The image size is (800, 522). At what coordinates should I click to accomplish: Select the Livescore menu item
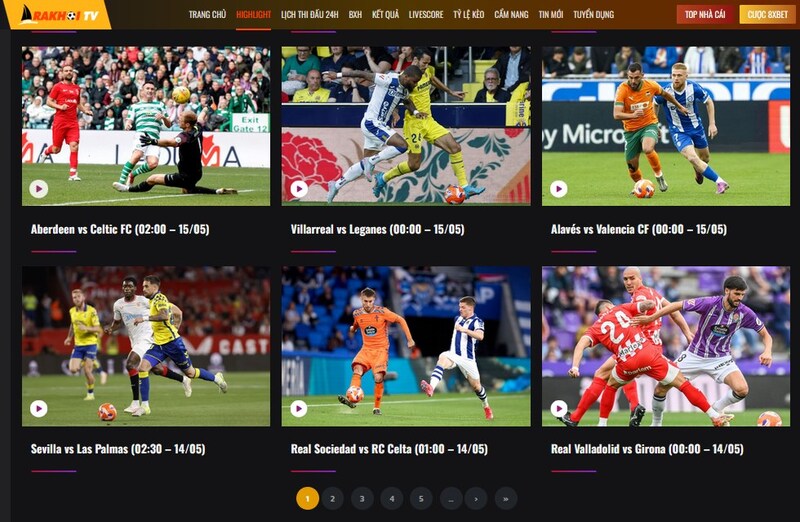[x=426, y=14]
